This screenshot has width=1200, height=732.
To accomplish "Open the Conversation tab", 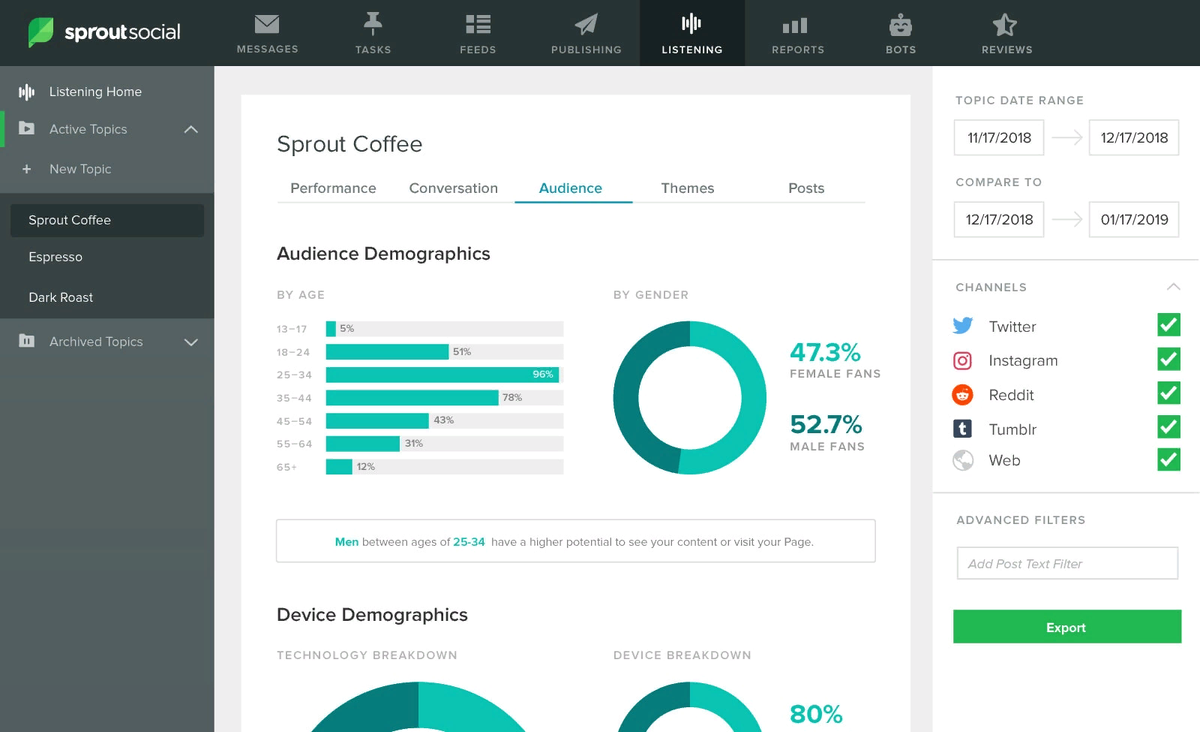I will click(x=453, y=188).
